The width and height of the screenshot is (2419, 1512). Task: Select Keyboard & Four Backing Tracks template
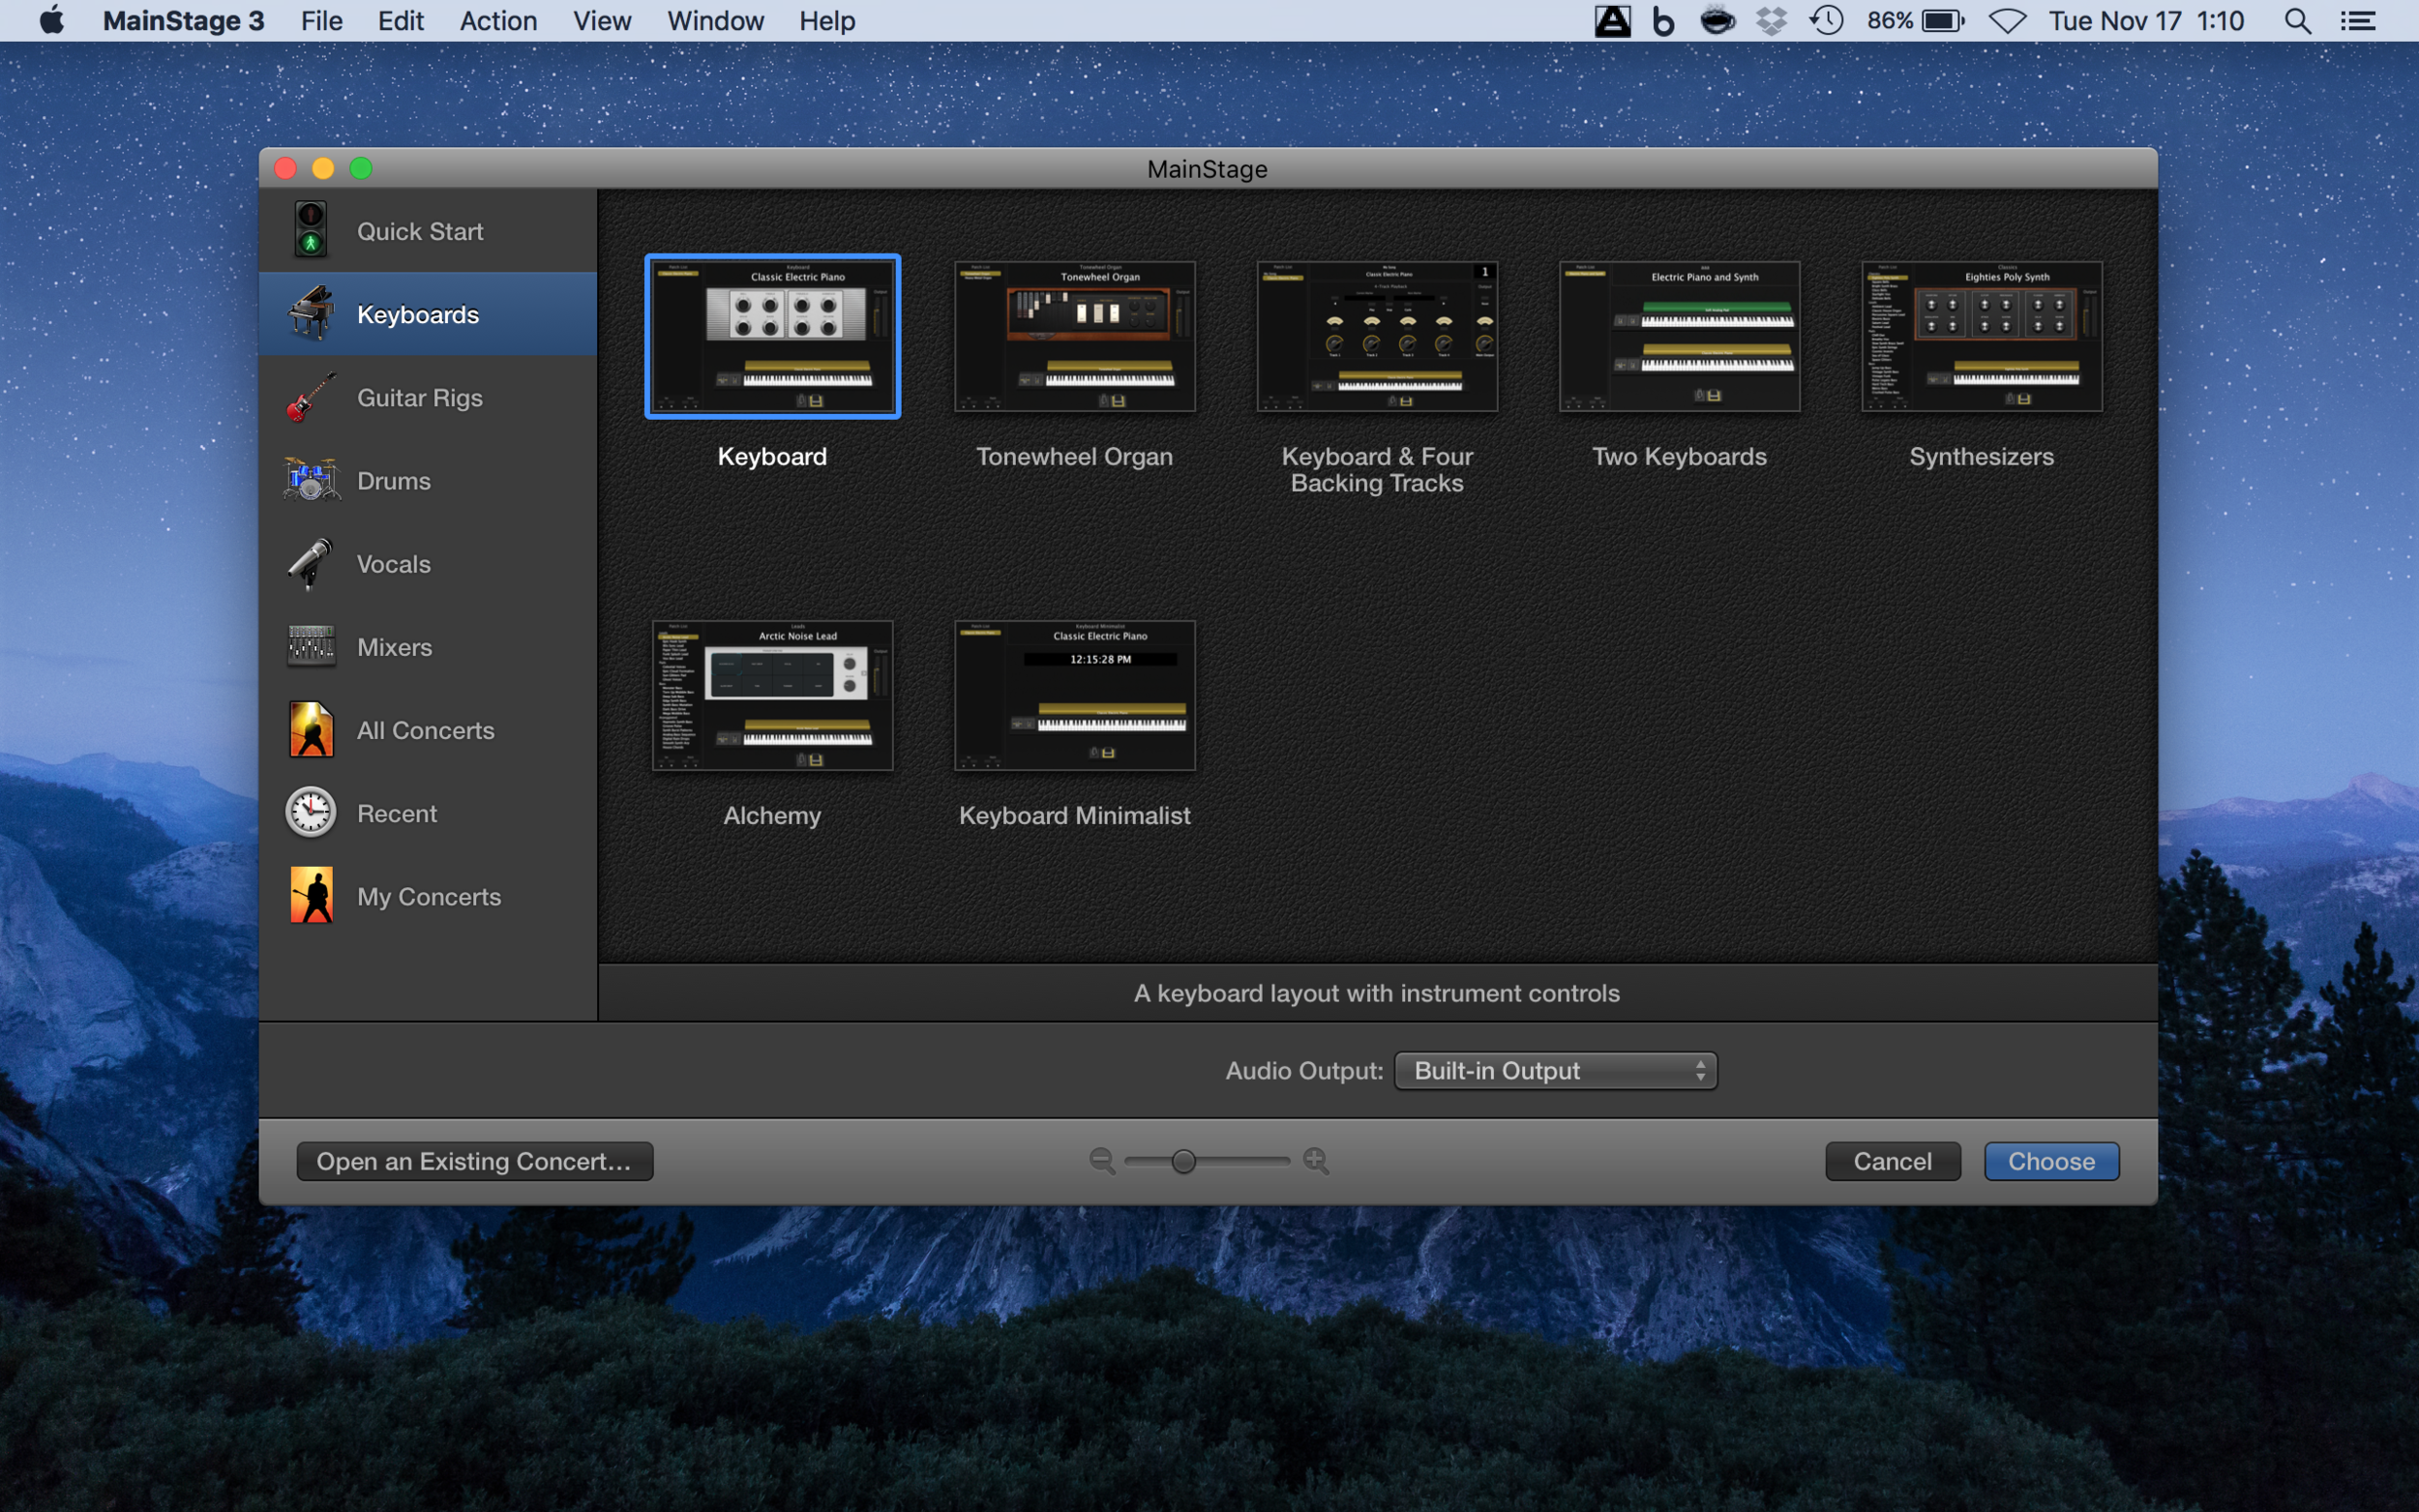pyautogui.click(x=1377, y=336)
